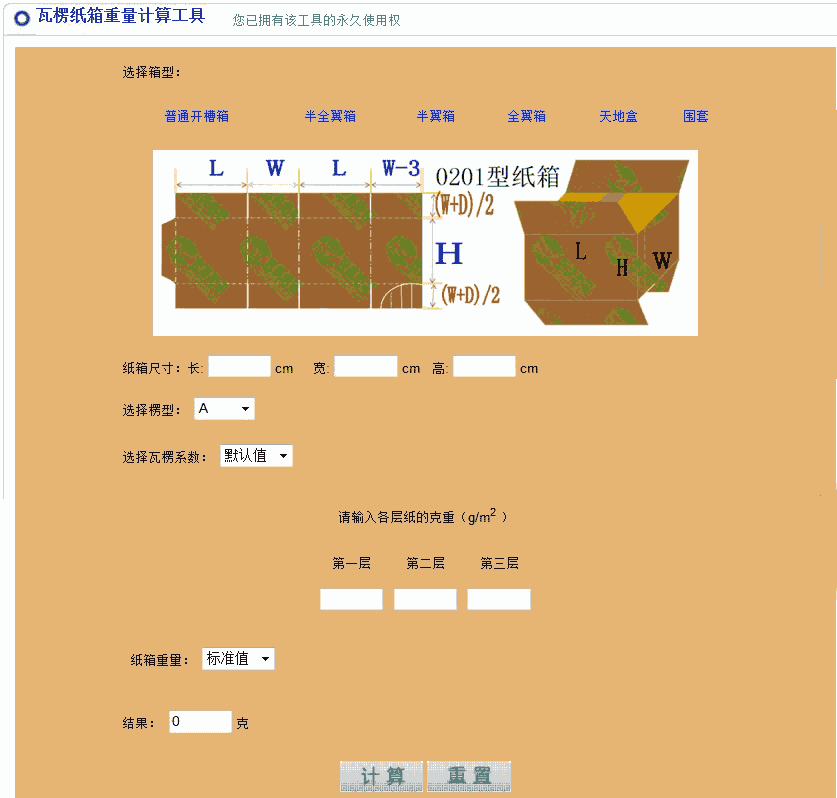Click the 第二层 paper weight input

click(x=425, y=599)
